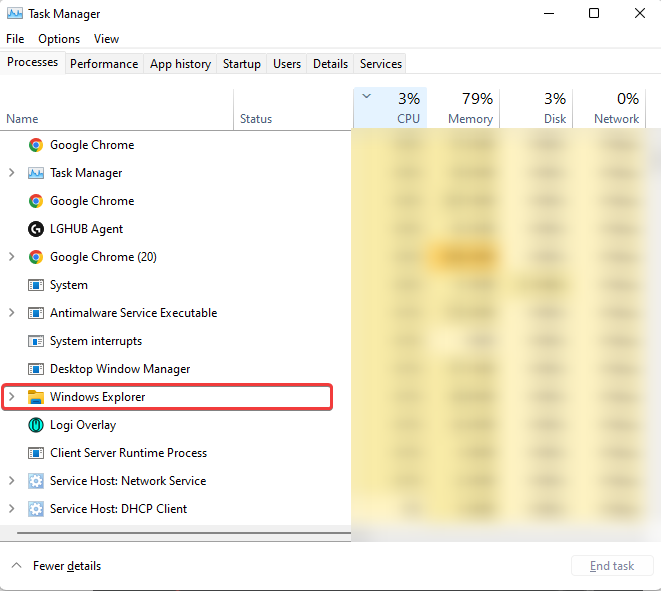The height and width of the screenshot is (591, 661).
Task: Sort processes by the Name column header
Action: (x=22, y=119)
